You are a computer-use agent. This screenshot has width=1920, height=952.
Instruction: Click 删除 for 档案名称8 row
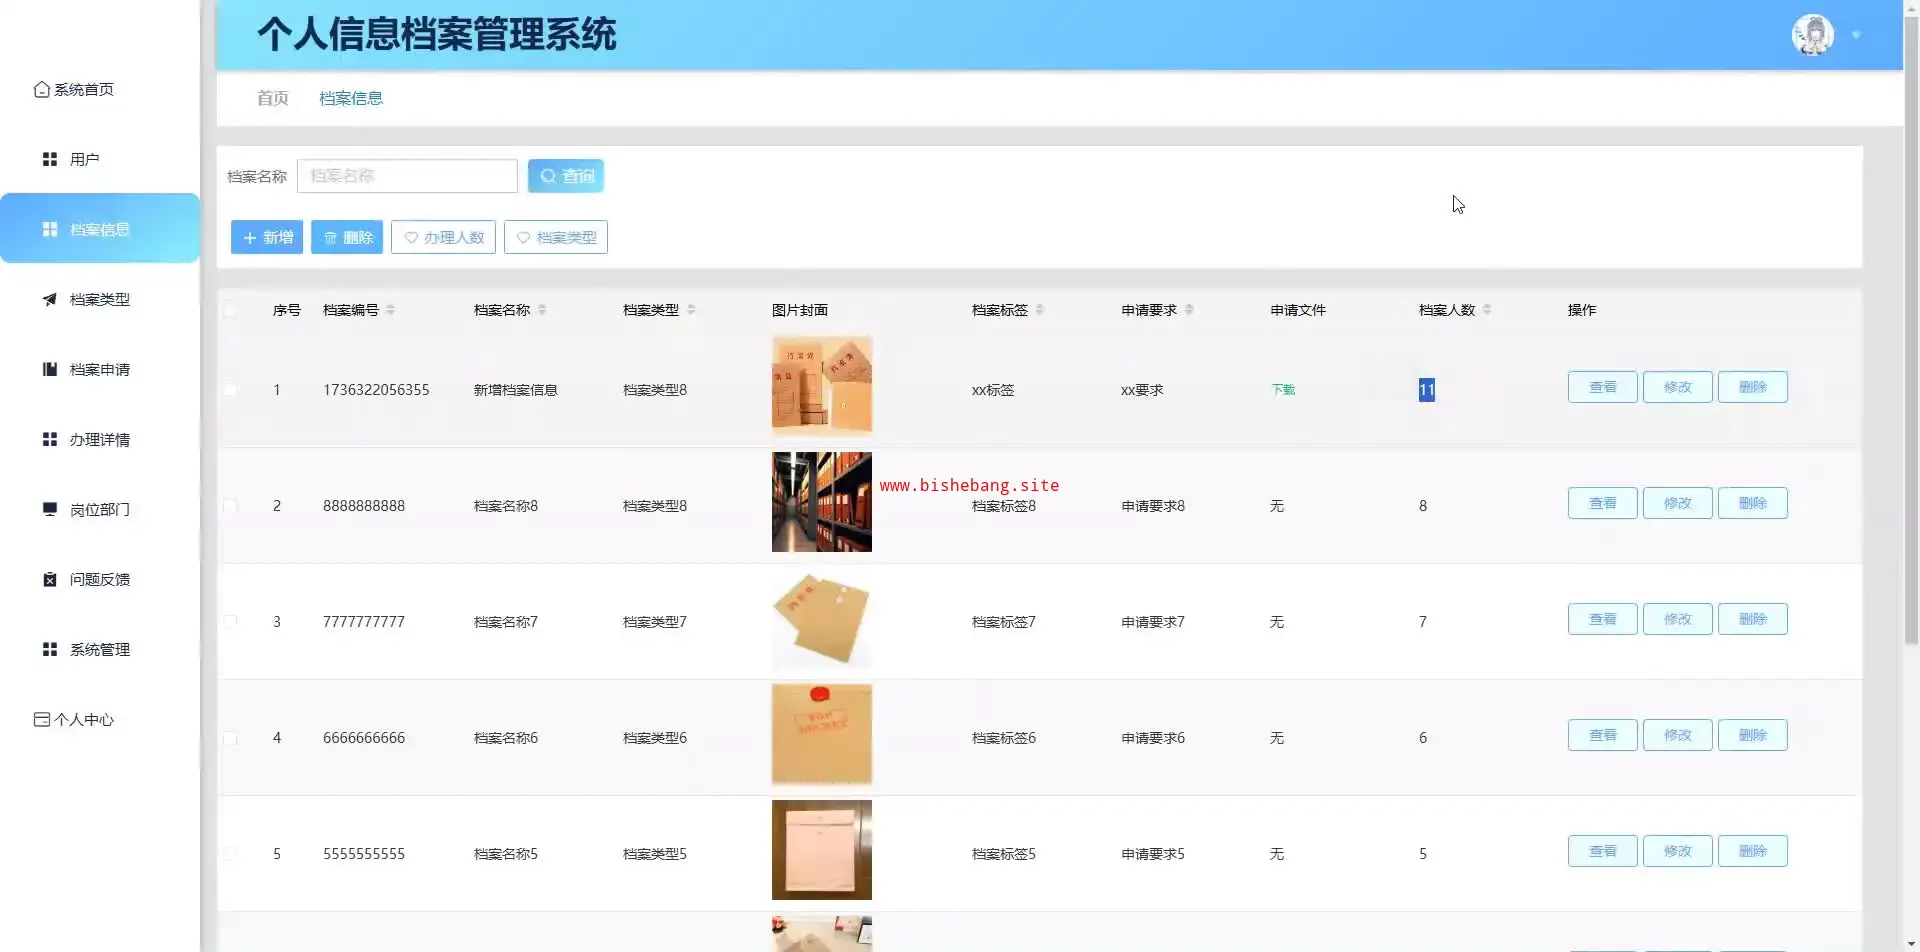click(x=1753, y=503)
